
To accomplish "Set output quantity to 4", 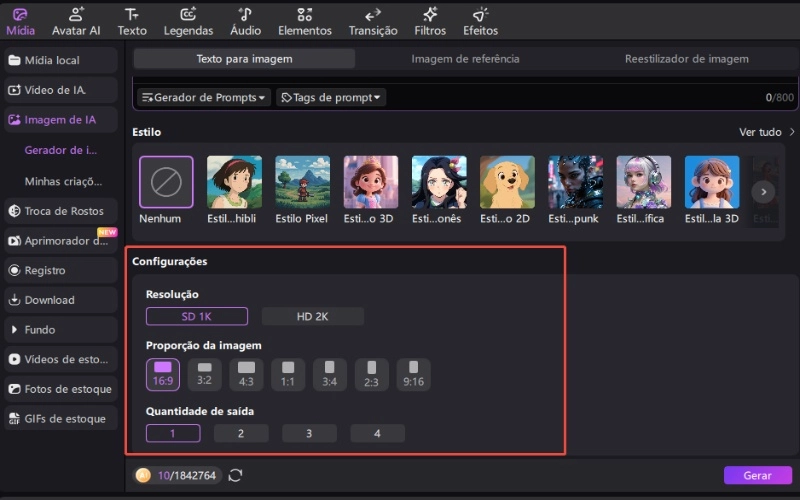I will coord(378,433).
